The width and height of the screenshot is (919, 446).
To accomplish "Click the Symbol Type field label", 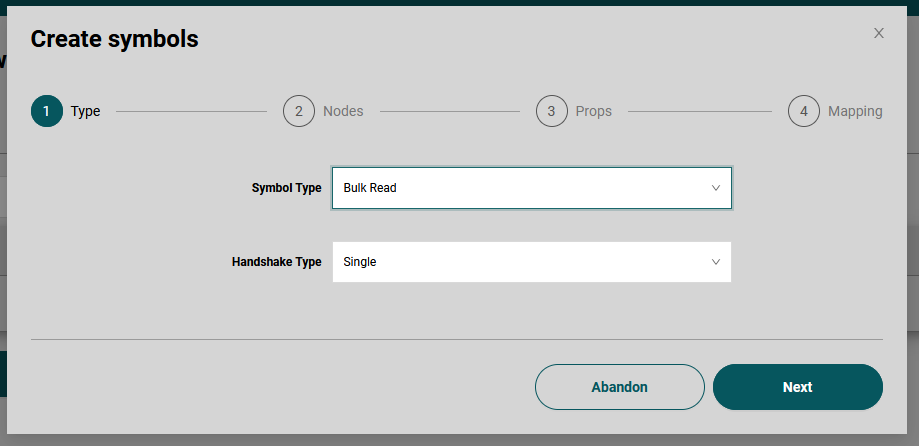I will 286,188.
